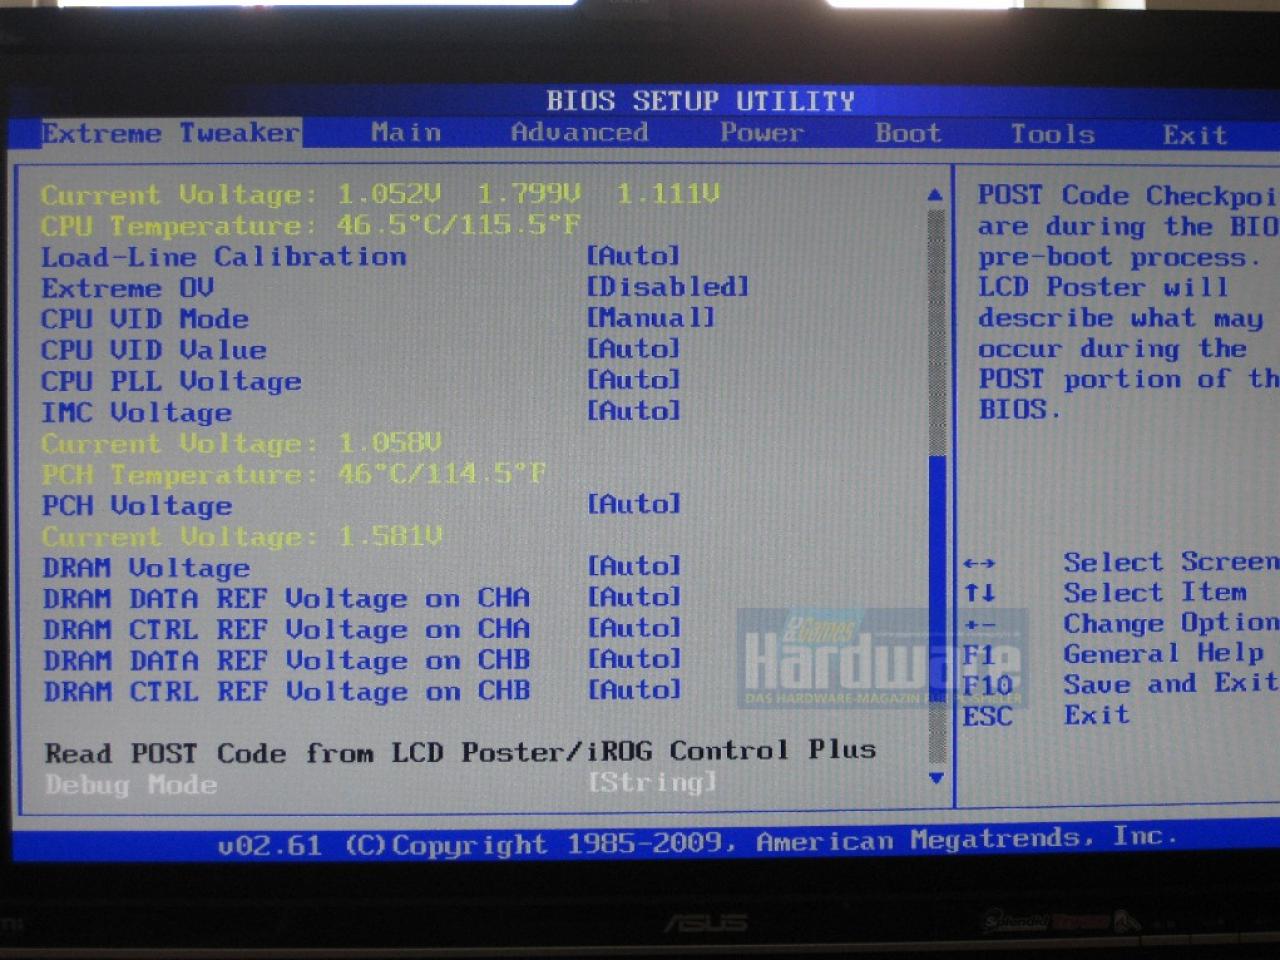Change DRAM Voltage Auto value
Screen dimensions: 1280x960
(633, 566)
